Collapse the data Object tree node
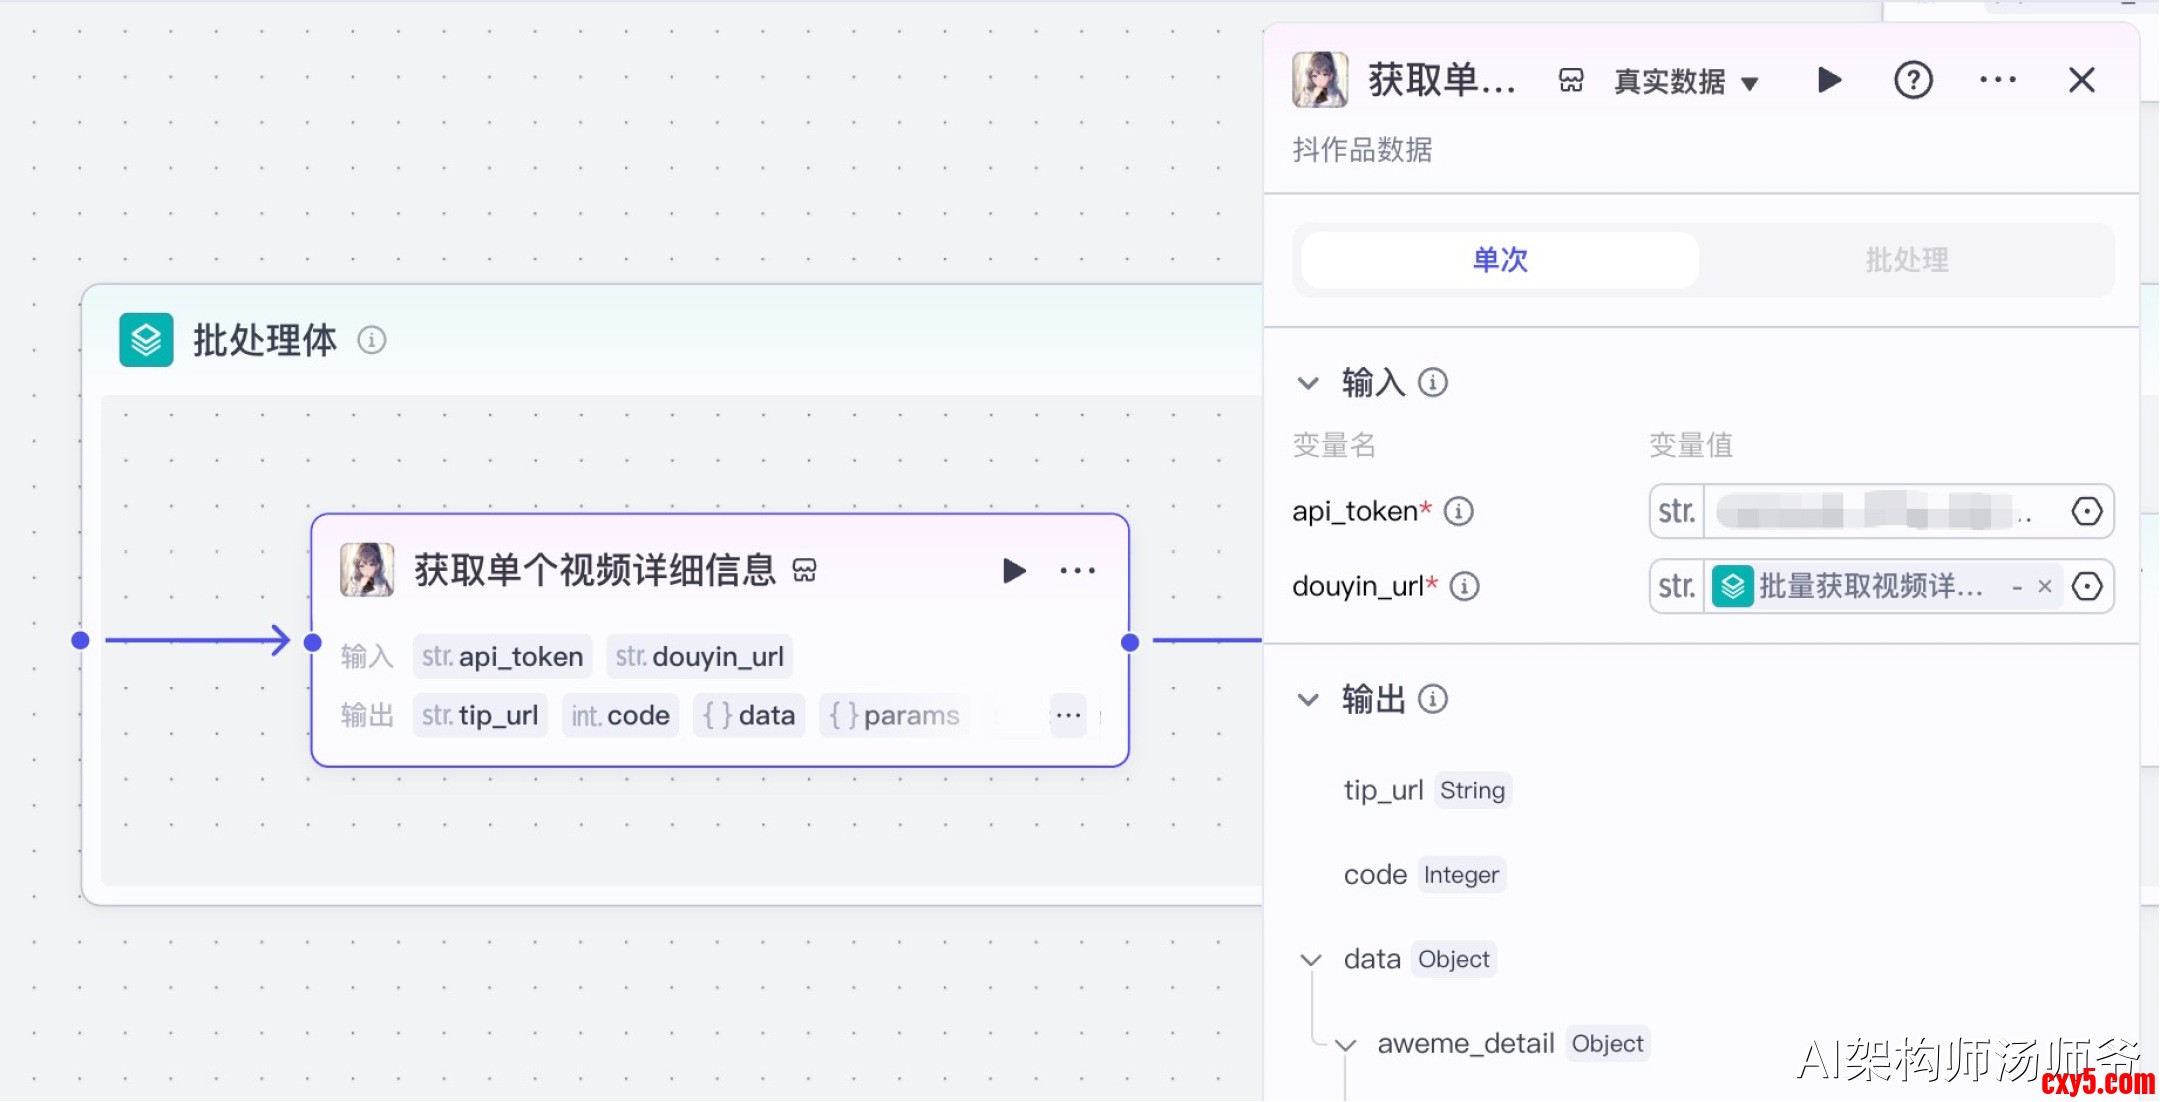Viewport: 2160px width, 1102px height. pyautogui.click(x=1311, y=960)
